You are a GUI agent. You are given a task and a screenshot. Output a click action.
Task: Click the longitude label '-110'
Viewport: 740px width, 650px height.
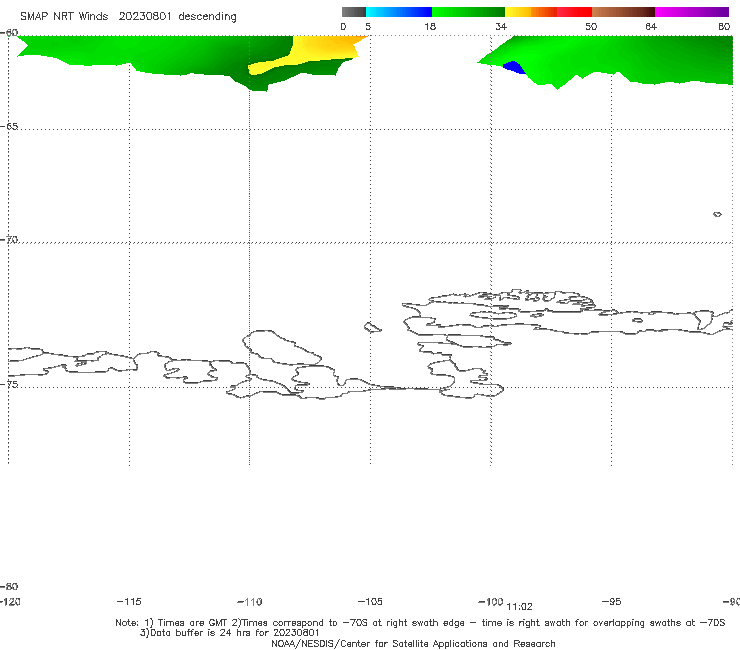coord(249,602)
